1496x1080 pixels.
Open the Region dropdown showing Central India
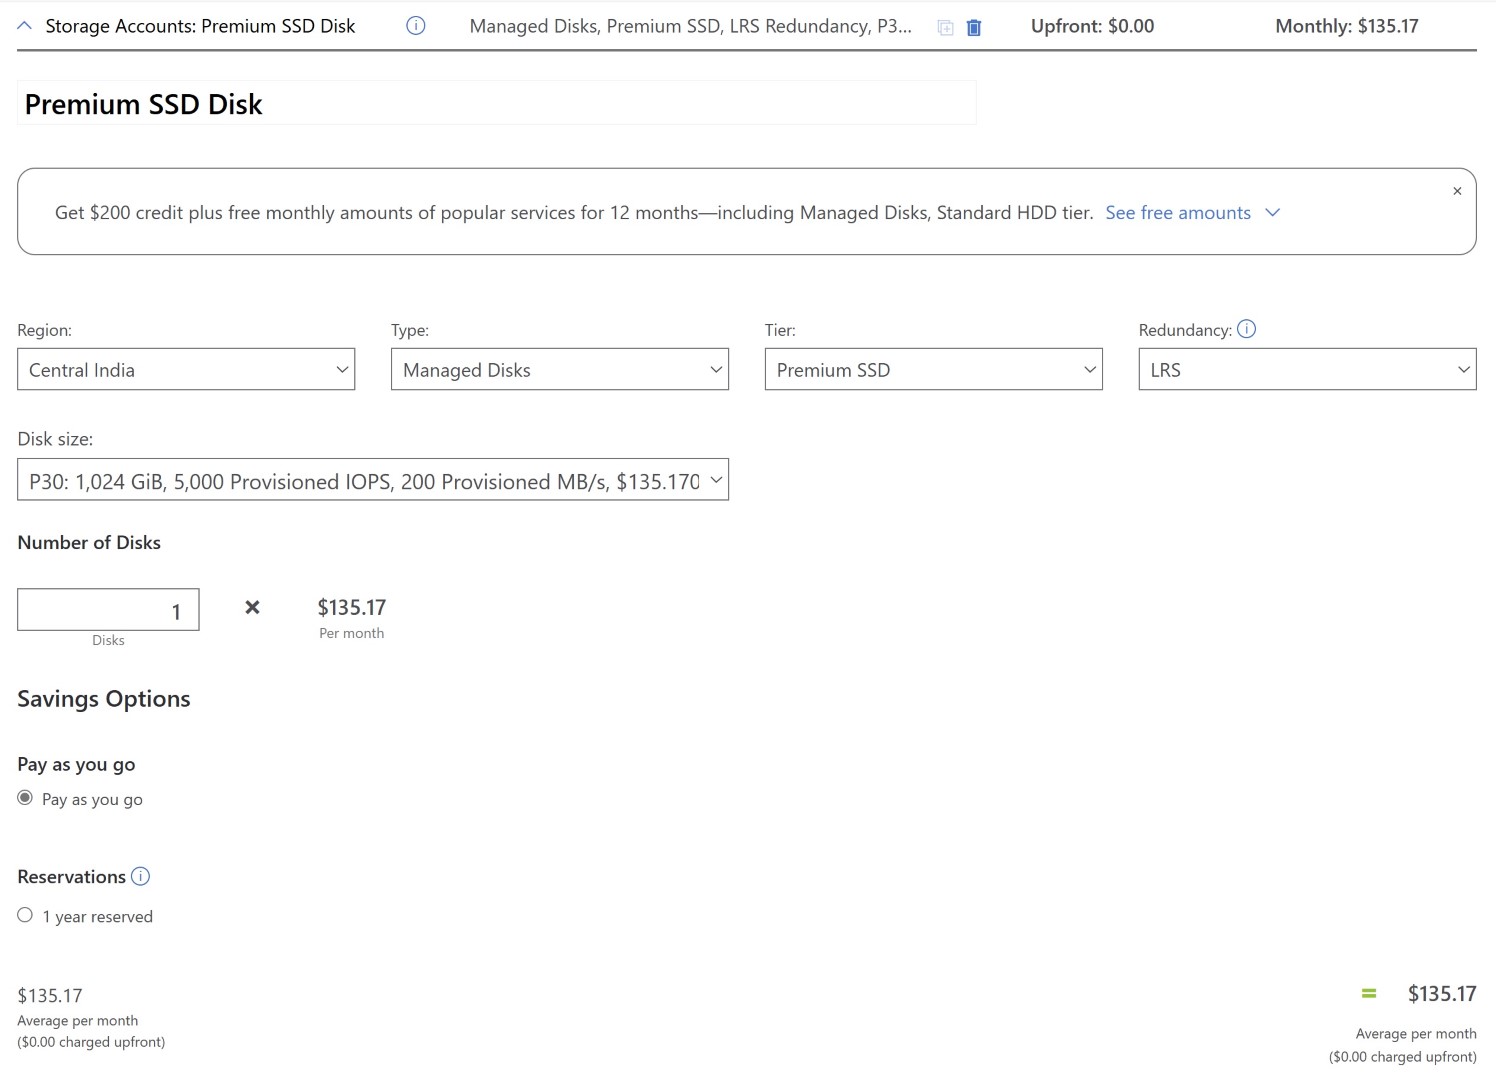click(x=186, y=369)
